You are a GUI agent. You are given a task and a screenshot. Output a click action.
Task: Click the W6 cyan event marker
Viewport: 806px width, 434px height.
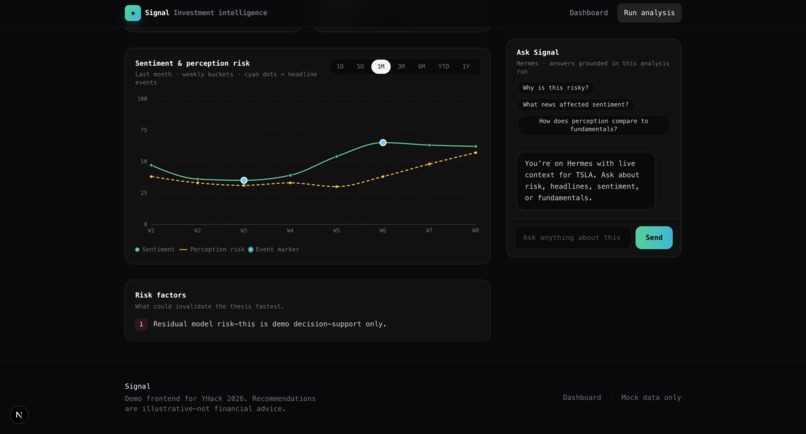click(x=383, y=142)
